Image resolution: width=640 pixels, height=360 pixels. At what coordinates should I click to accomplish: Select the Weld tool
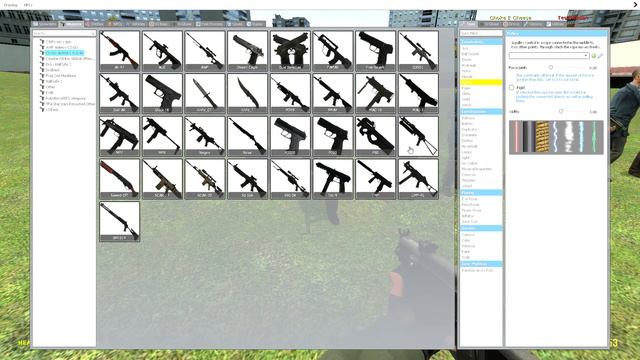(466, 99)
